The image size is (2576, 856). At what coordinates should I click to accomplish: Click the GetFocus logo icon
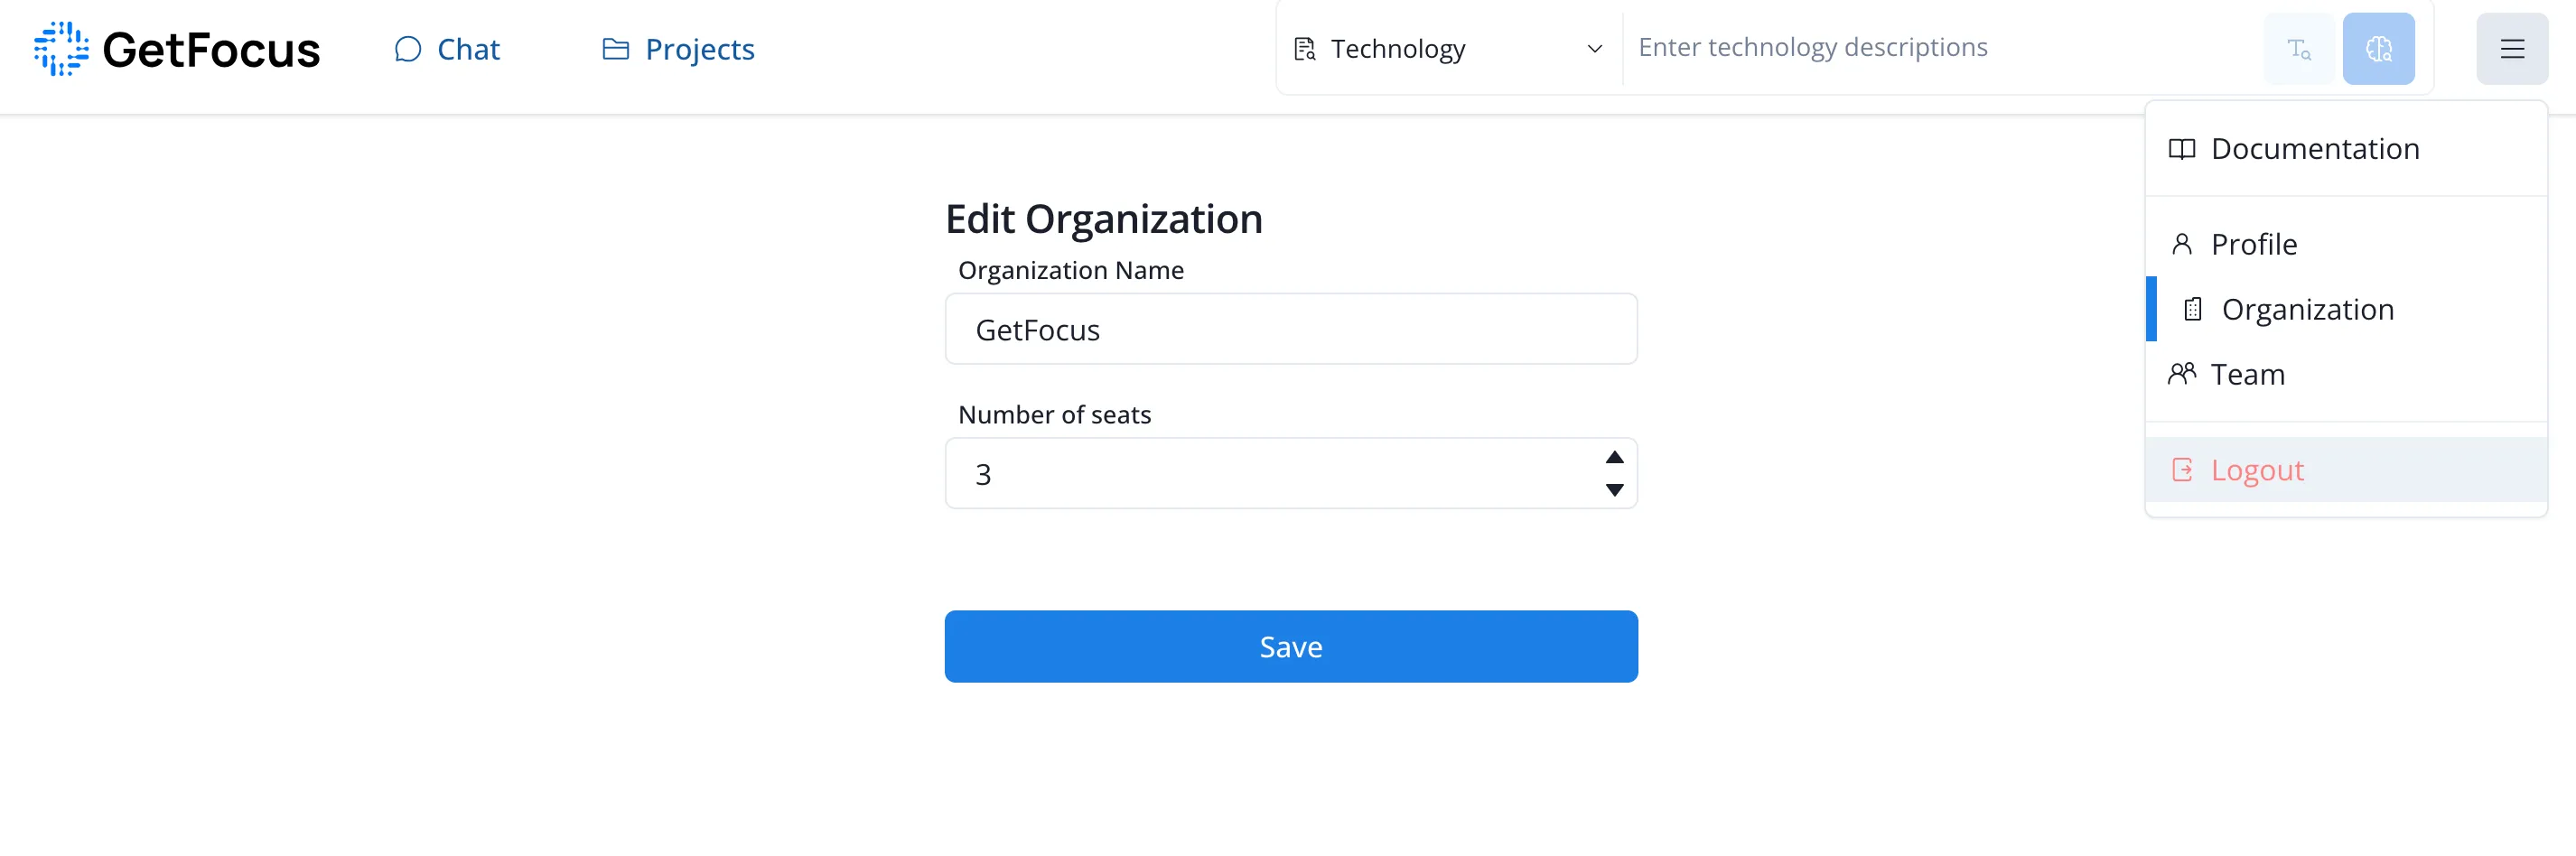(x=61, y=48)
